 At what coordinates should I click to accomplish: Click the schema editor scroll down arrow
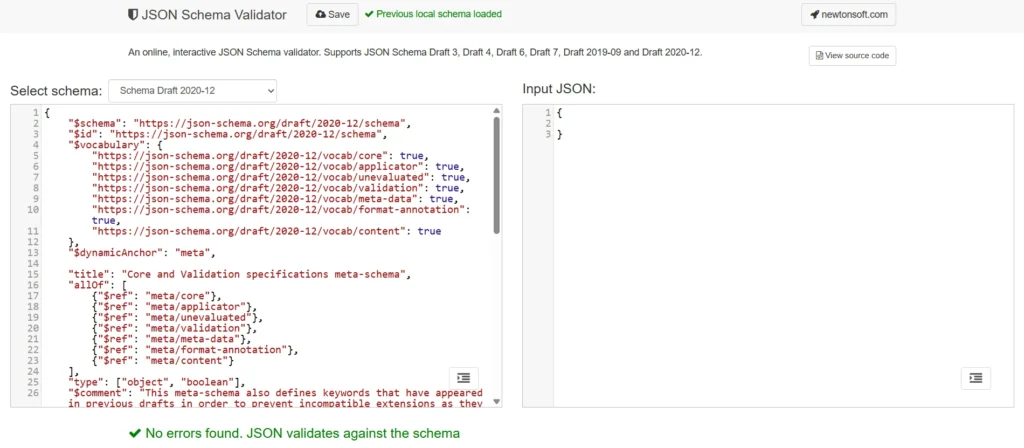pyautogui.click(x=496, y=401)
